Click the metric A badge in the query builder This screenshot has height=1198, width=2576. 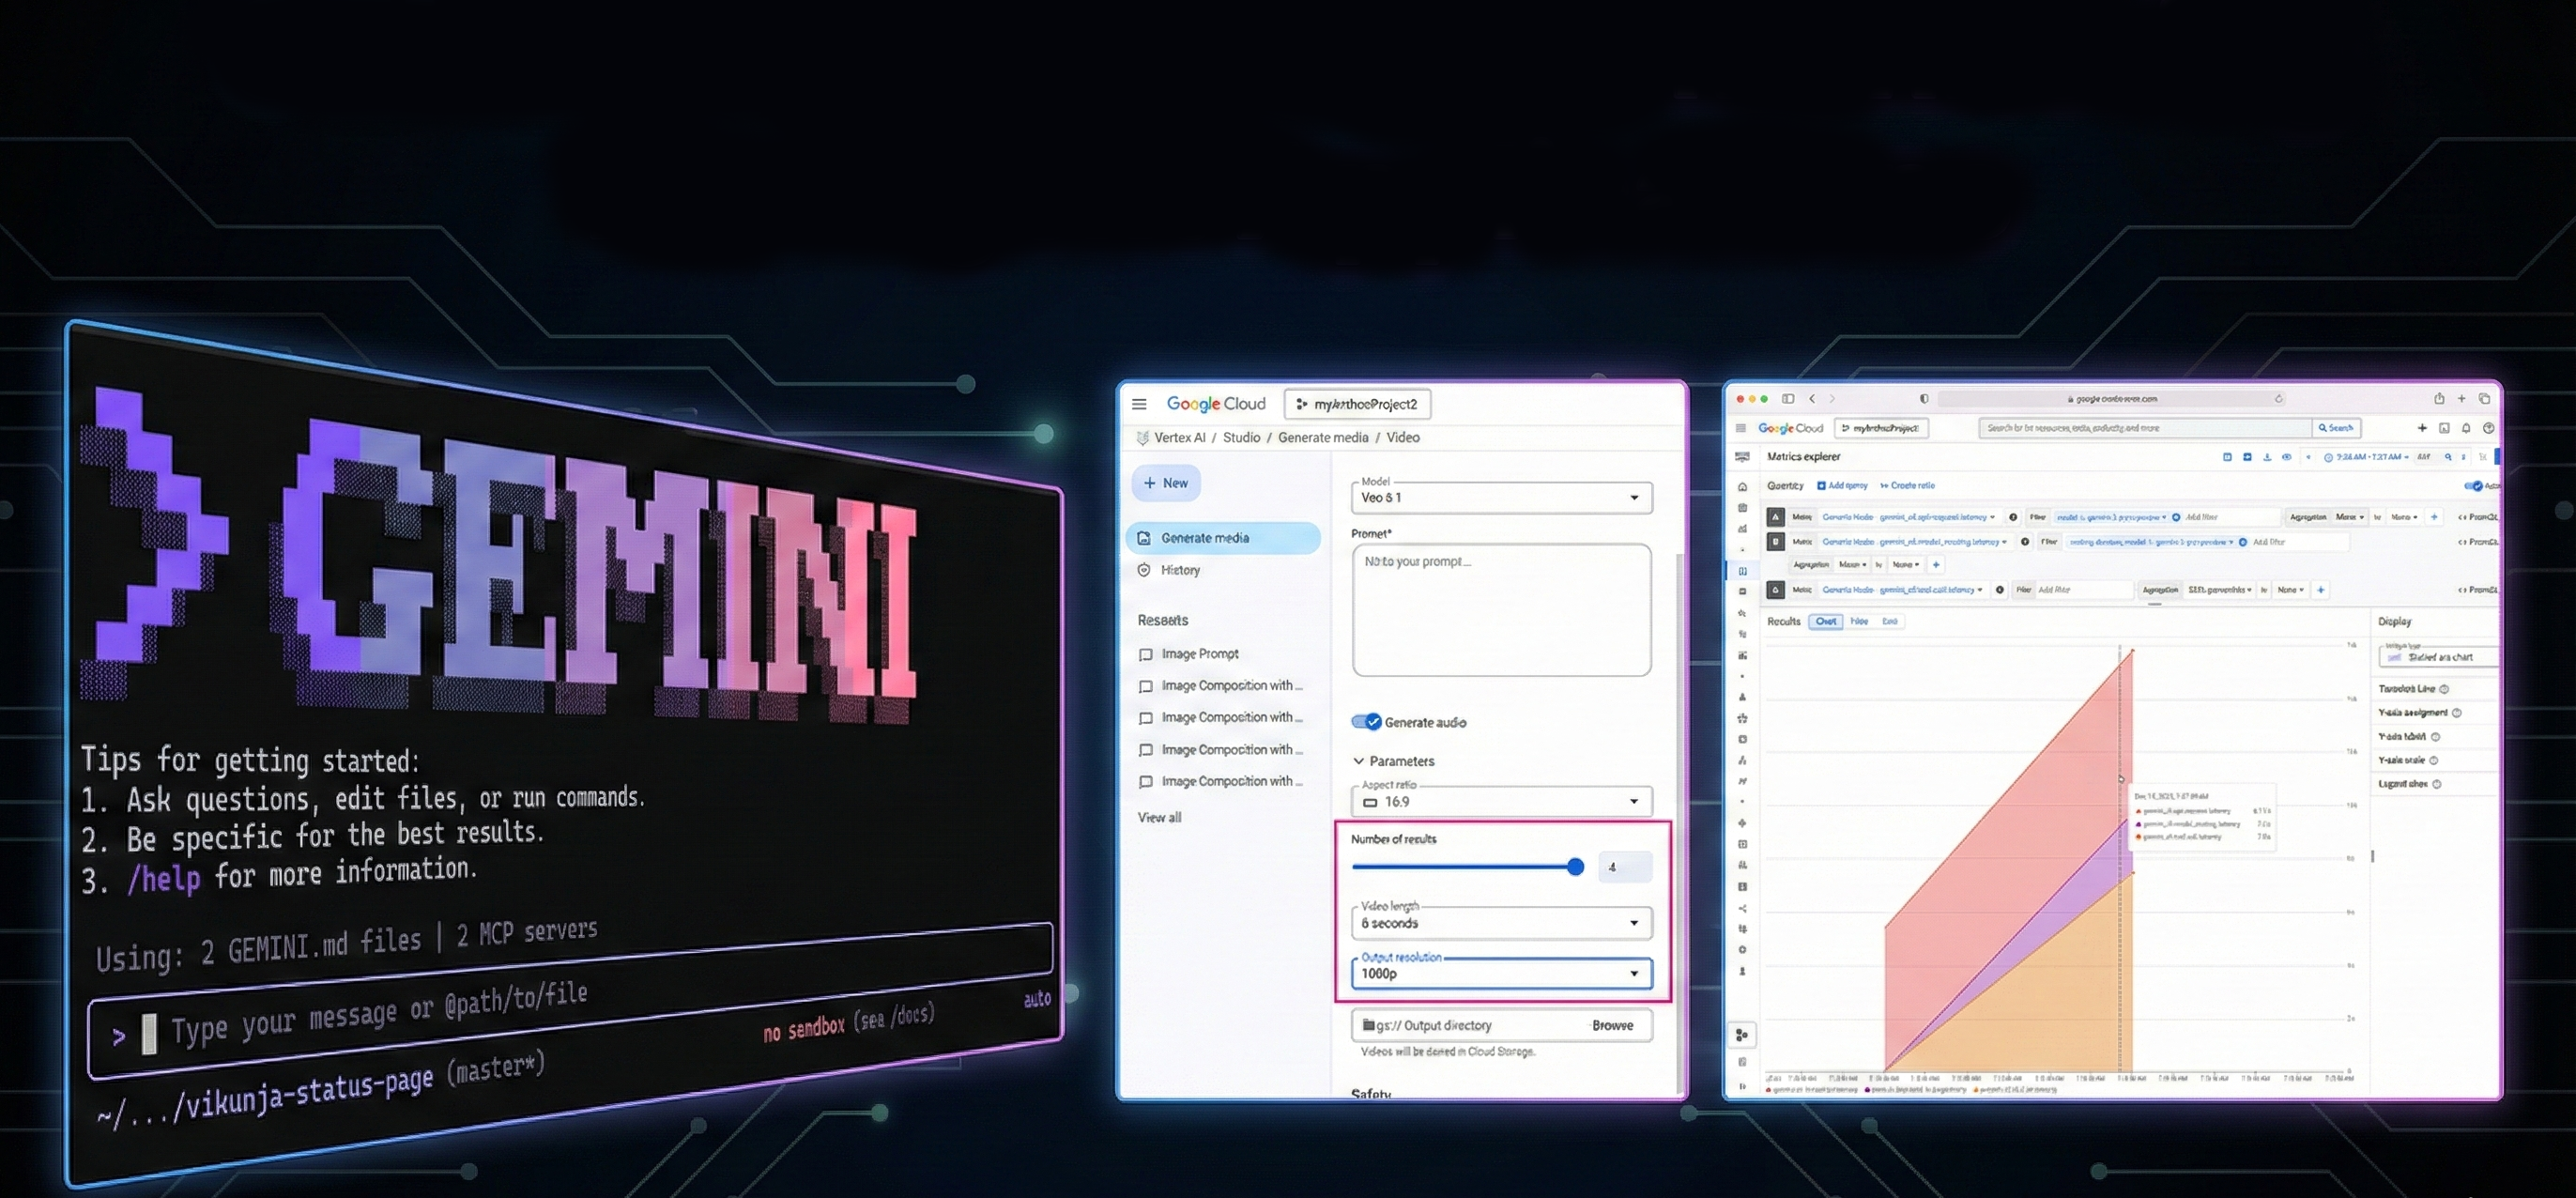tap(1775, 516)
